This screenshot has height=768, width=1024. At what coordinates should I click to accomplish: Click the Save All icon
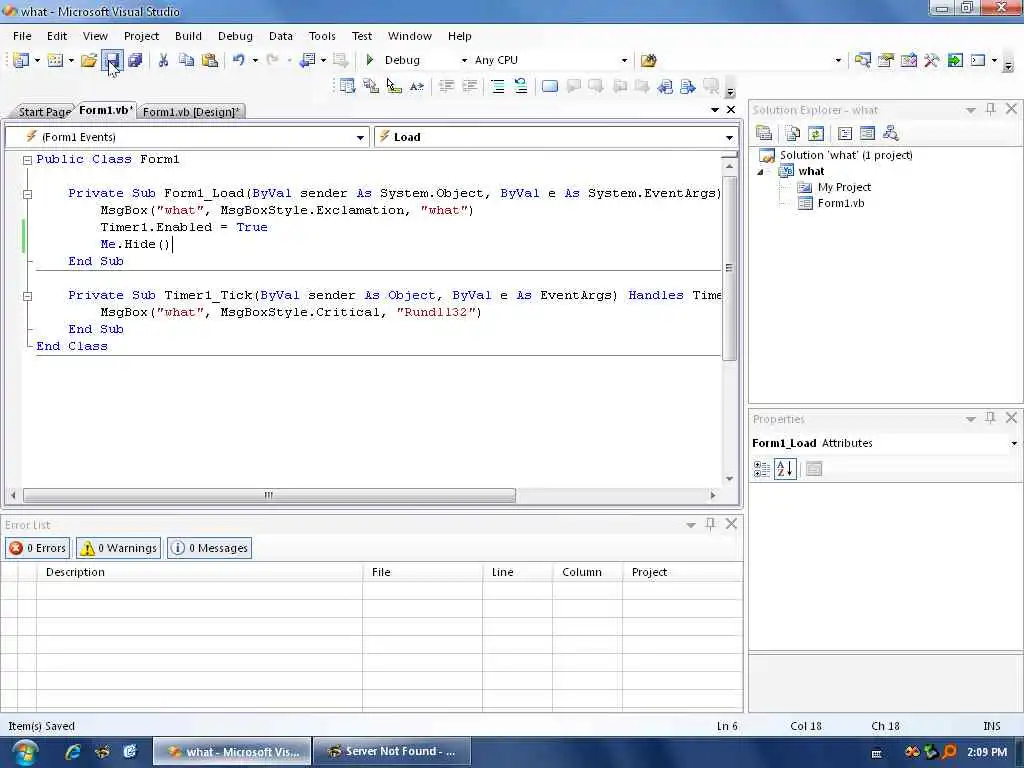[135, 60]
